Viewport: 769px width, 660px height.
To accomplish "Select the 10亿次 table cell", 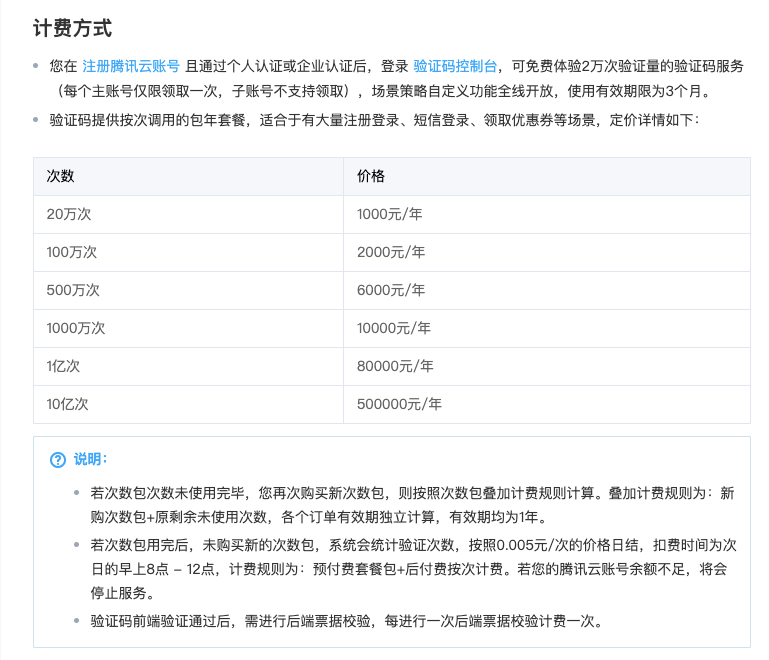I will pos(188,405).
